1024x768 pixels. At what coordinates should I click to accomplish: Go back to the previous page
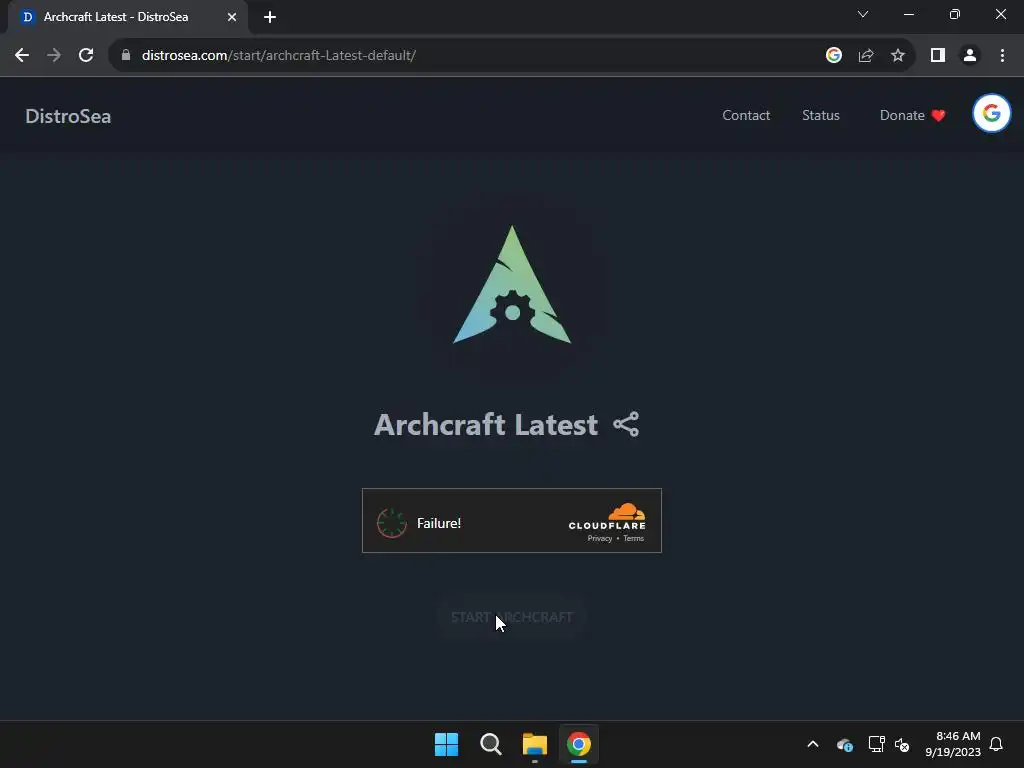22,56
